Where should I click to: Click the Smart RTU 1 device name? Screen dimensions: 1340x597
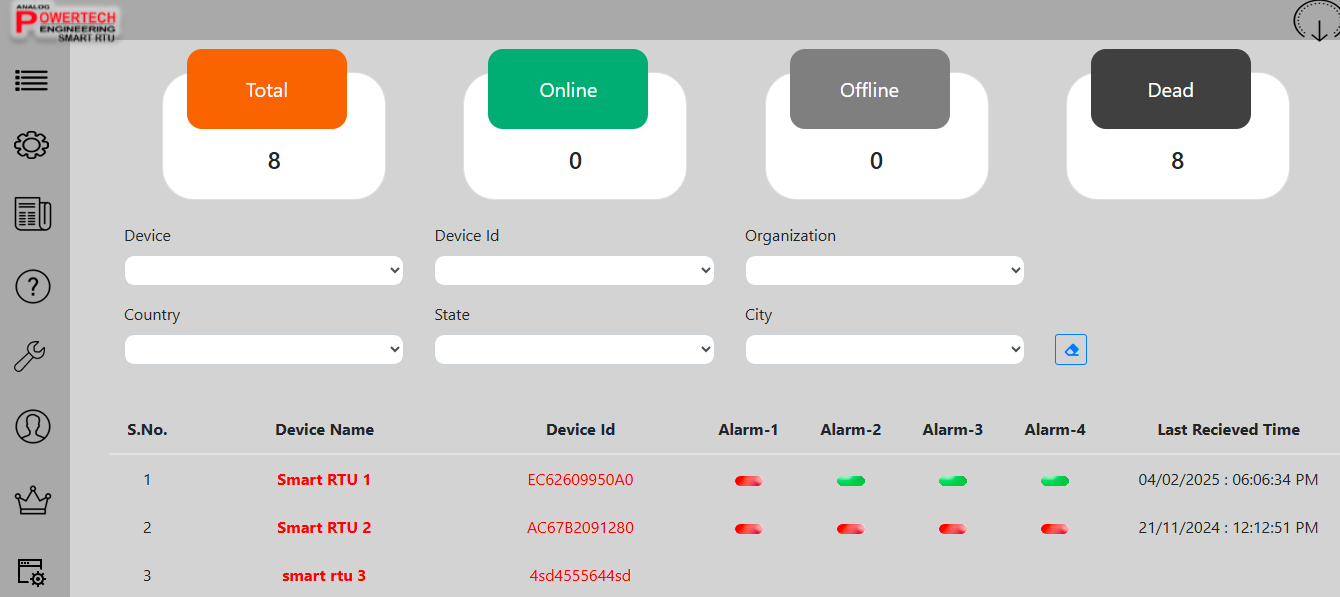coord(324,480)
